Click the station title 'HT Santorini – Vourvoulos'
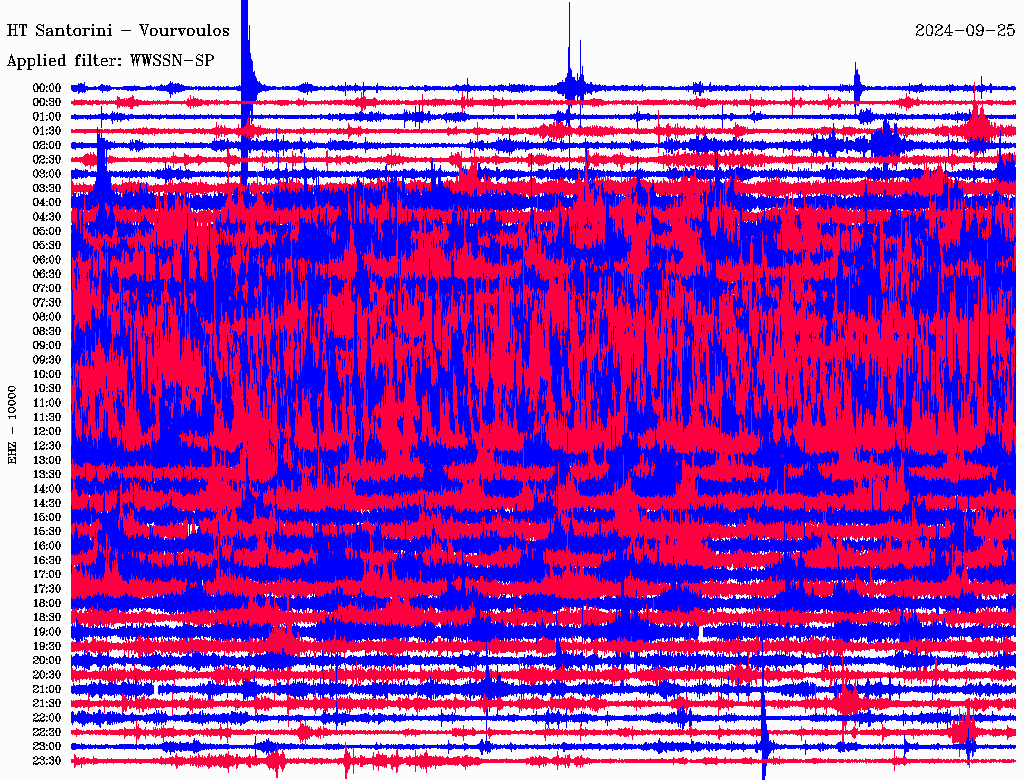Screen dimensions: 1024x780 click(x=118, y=31)
